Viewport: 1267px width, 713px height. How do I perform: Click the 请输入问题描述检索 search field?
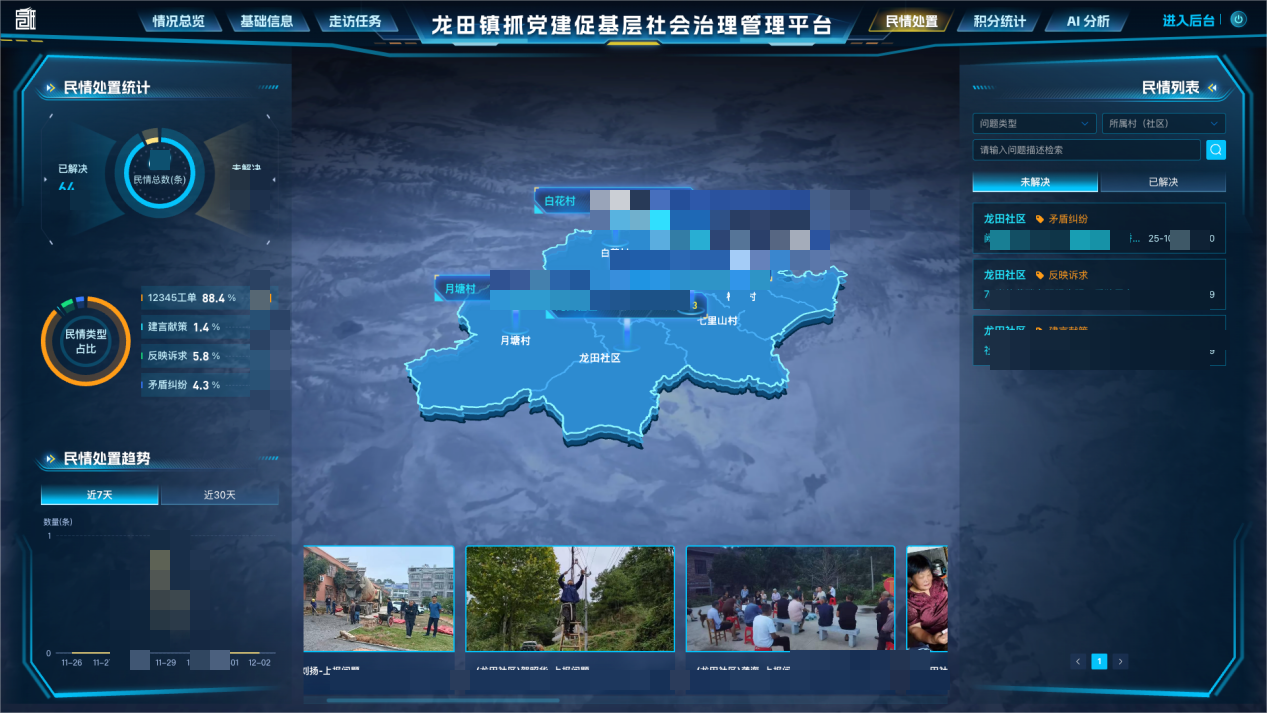click(1086, 150)
